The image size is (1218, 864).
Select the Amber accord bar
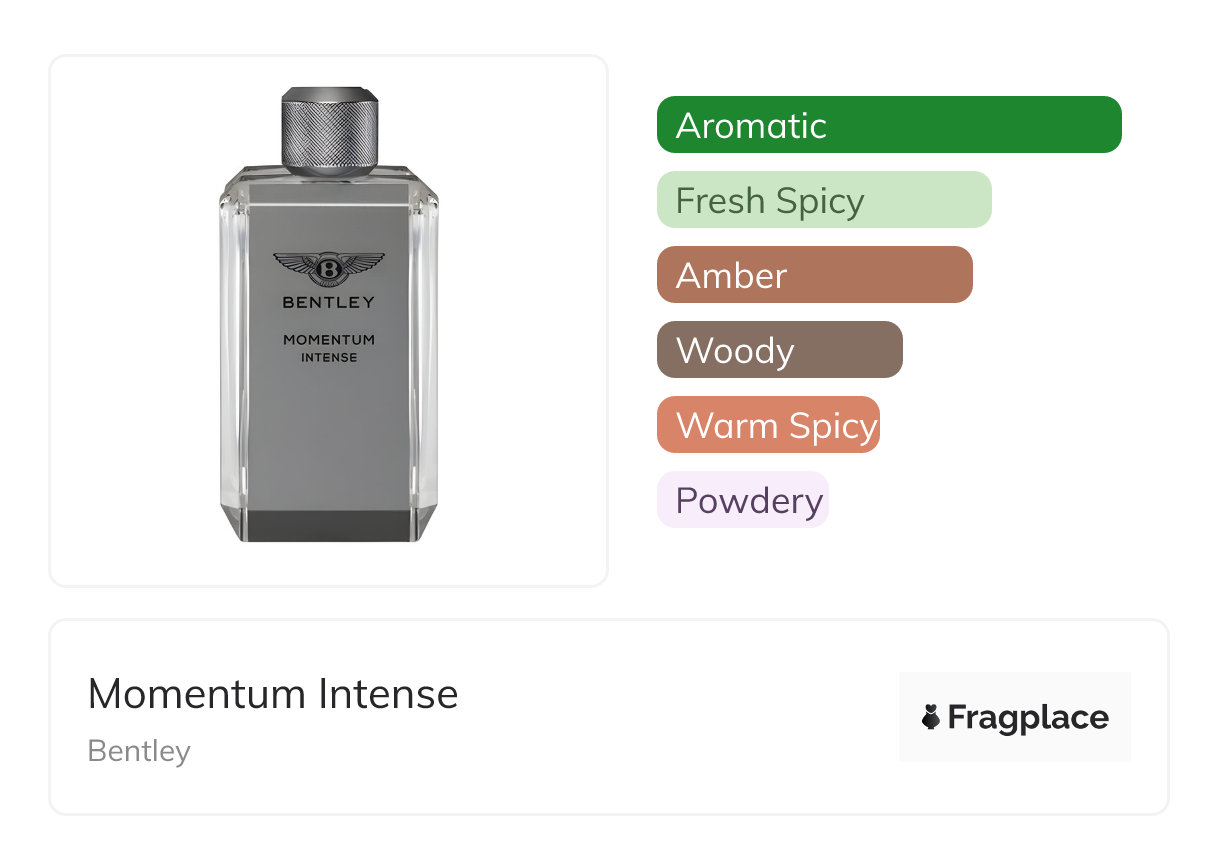[x=815, y=275]
